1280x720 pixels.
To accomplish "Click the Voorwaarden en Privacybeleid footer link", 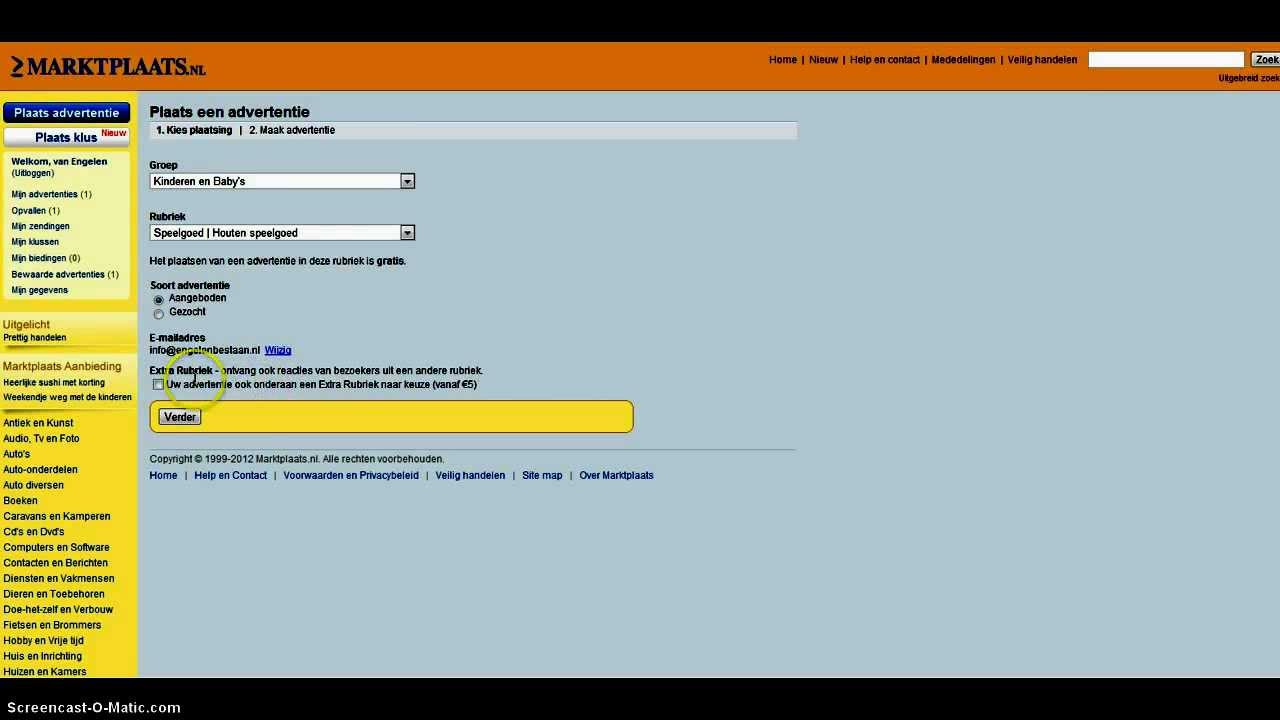I will pos(351,475).
